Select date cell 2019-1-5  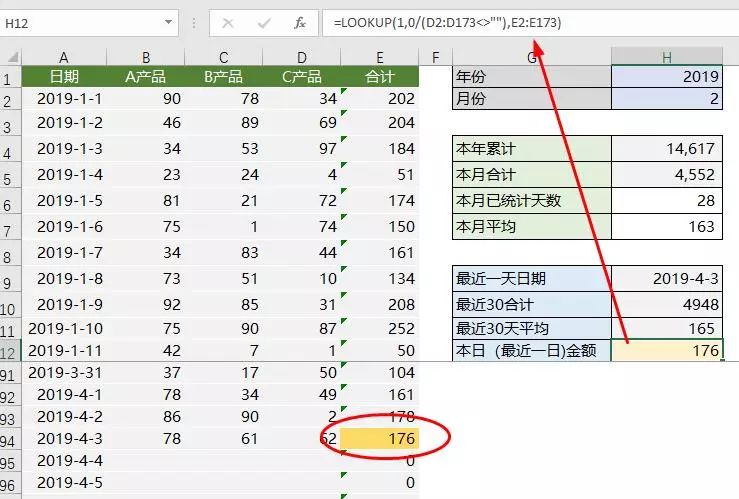point(64,201)
